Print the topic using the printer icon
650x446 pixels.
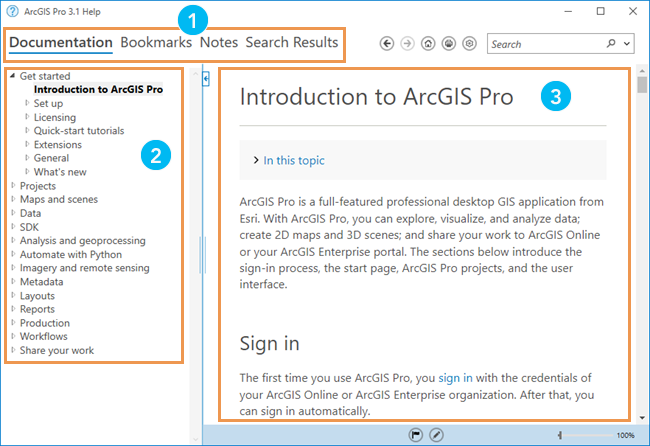coord(448,44)
